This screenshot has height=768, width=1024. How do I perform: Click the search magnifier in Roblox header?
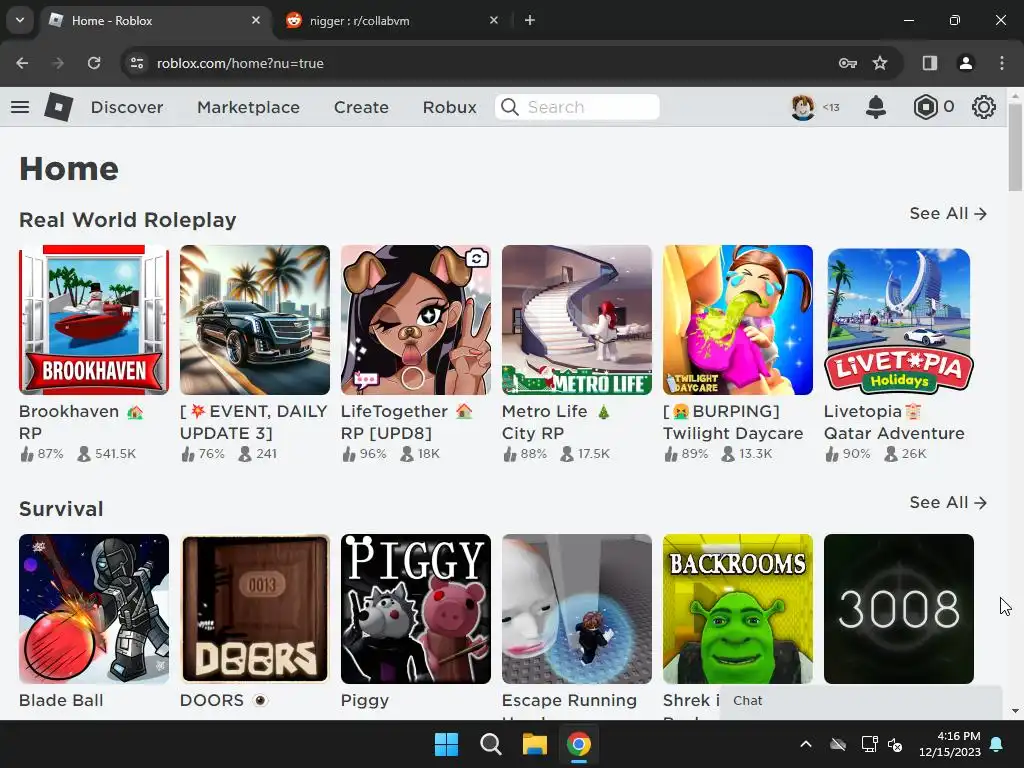510,107
